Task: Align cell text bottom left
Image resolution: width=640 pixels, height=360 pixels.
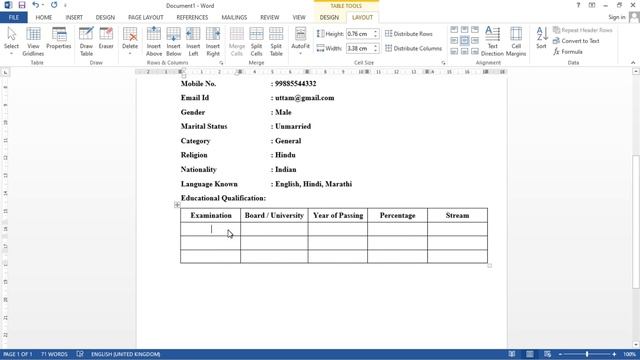Action: [x=454, y=51]
